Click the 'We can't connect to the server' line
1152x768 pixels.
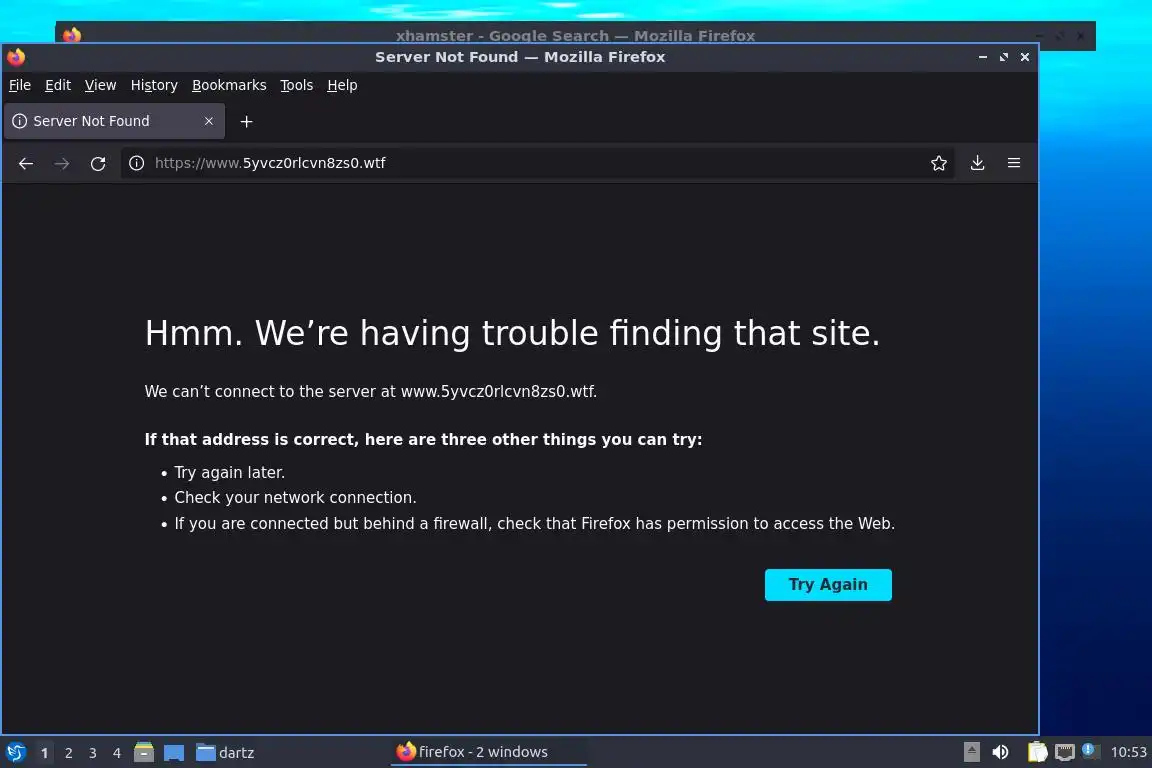point(370,392)
